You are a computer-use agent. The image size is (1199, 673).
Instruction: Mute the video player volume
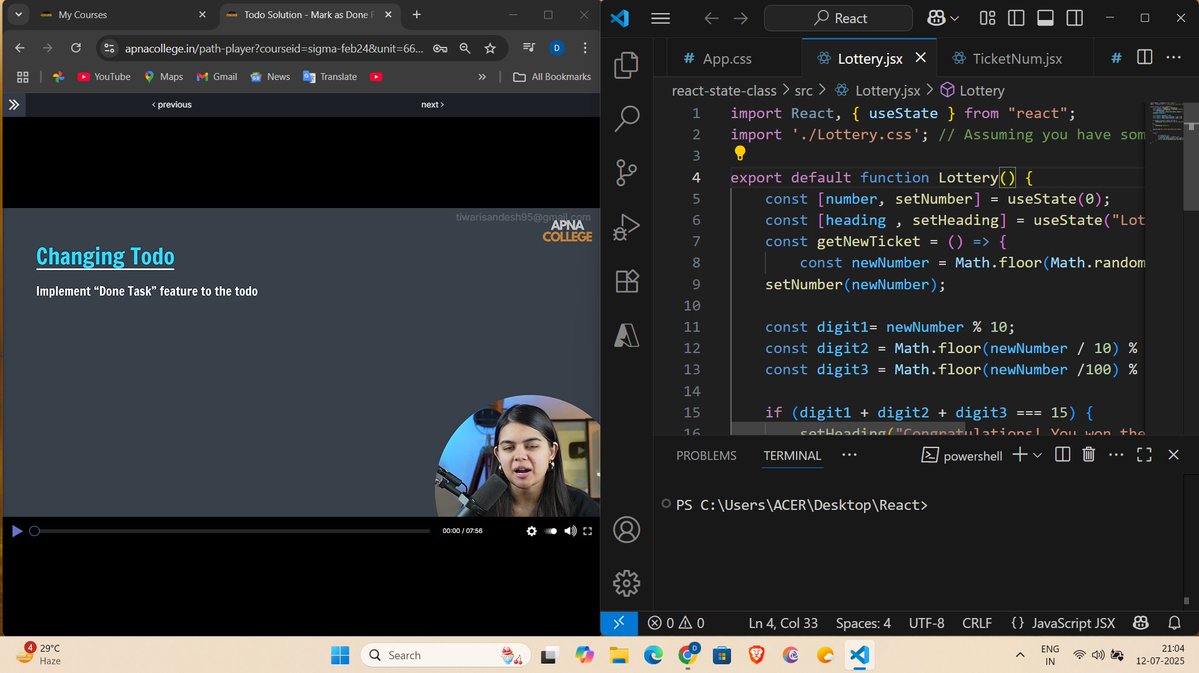pos(570,531)
